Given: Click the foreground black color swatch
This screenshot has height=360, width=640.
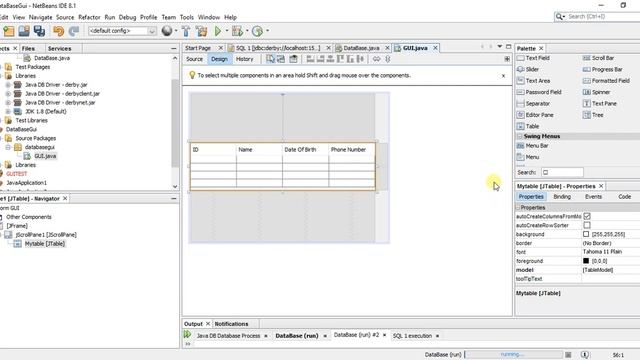Looking at the screenshot, I should (x=586, y=261).
